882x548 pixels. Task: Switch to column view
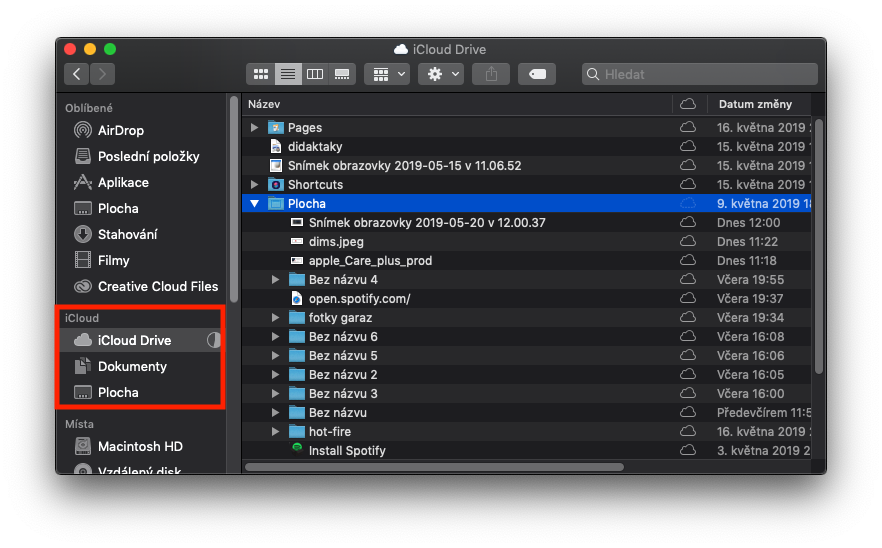(x=315, y=74)
